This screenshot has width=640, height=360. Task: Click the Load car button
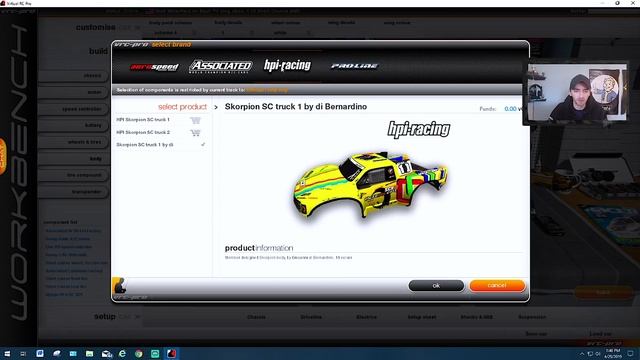pos(600,334)
